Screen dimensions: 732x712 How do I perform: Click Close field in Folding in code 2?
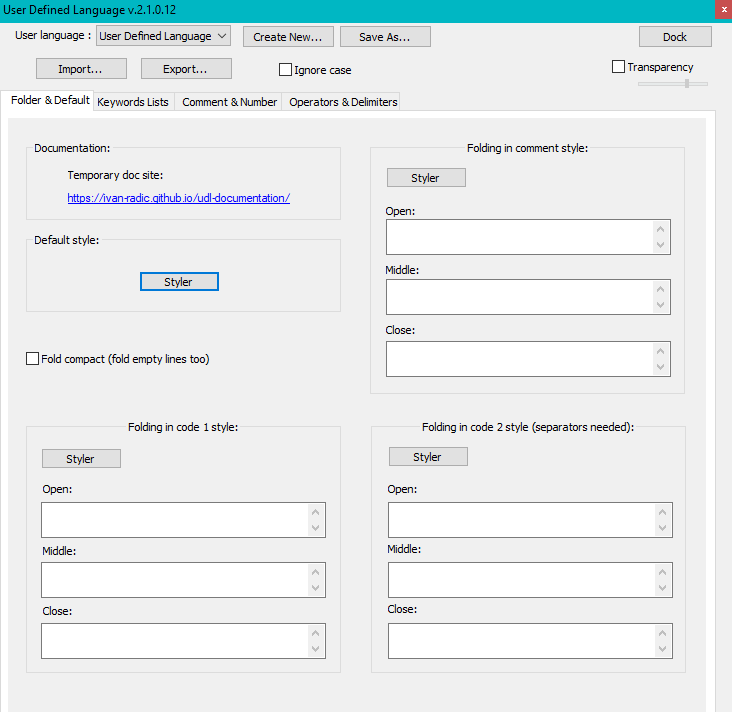click(521, 641)
